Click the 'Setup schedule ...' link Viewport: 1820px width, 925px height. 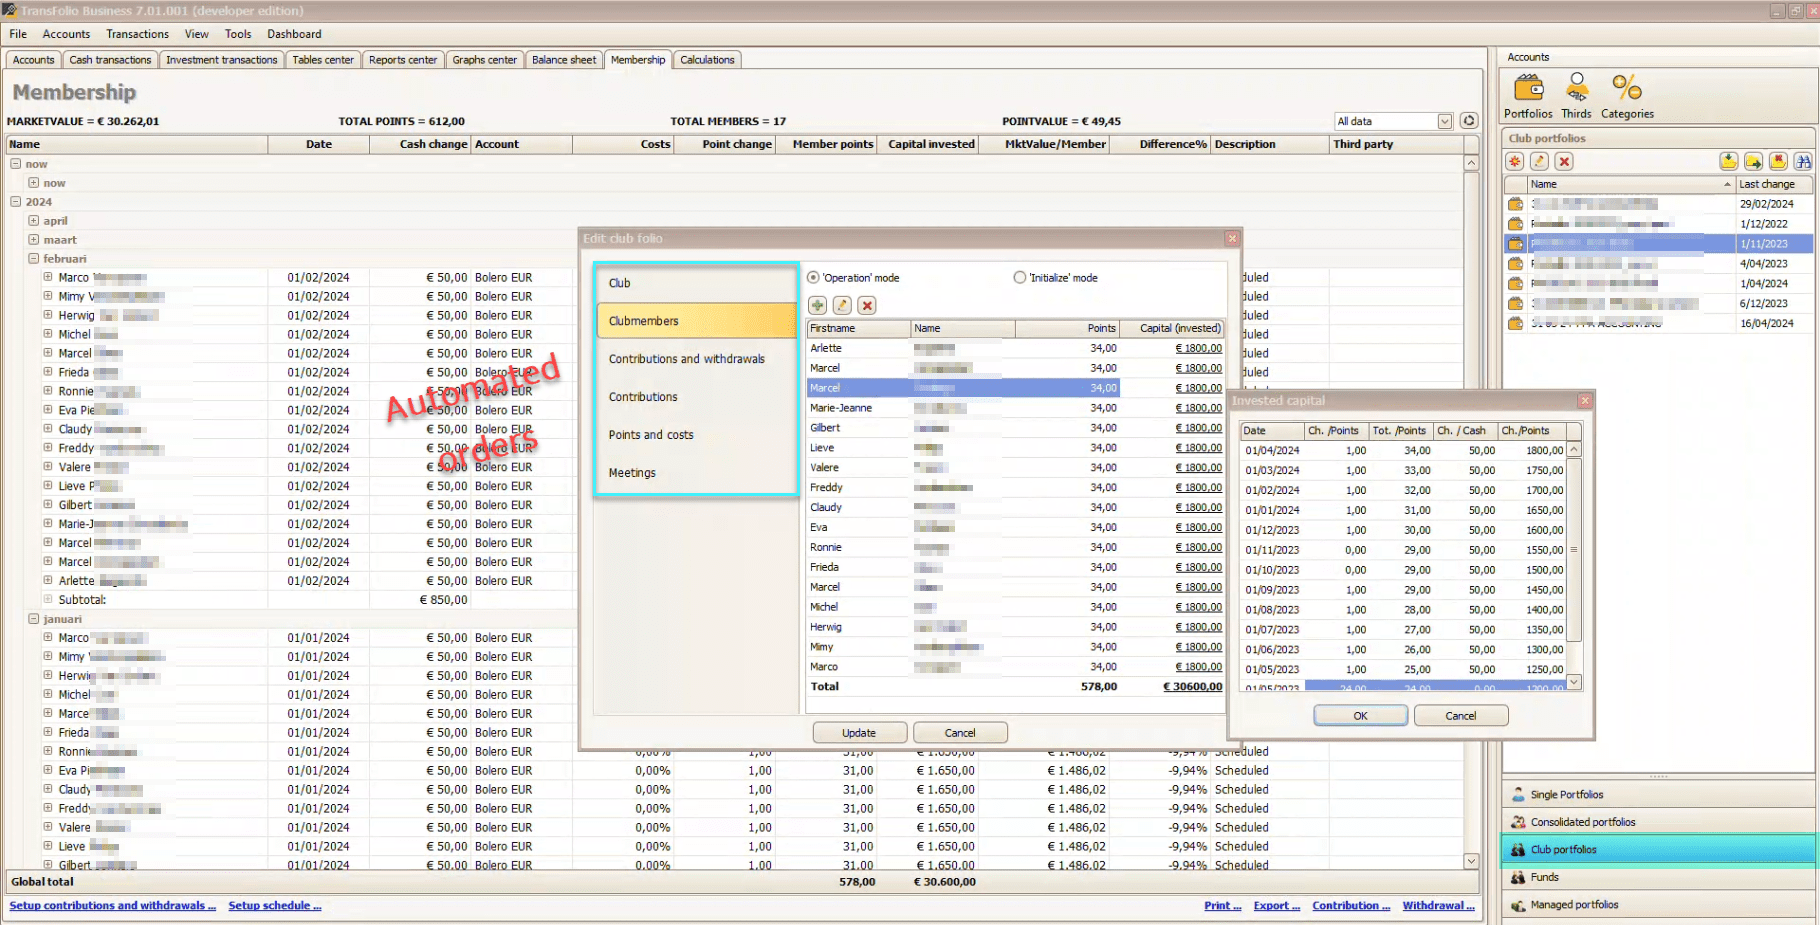coord(274,906)
